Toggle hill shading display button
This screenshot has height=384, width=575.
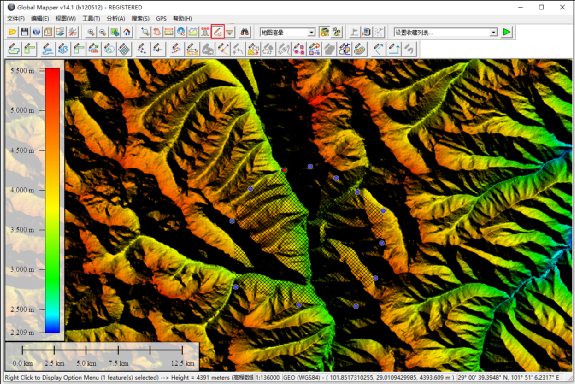click(325, 32)
